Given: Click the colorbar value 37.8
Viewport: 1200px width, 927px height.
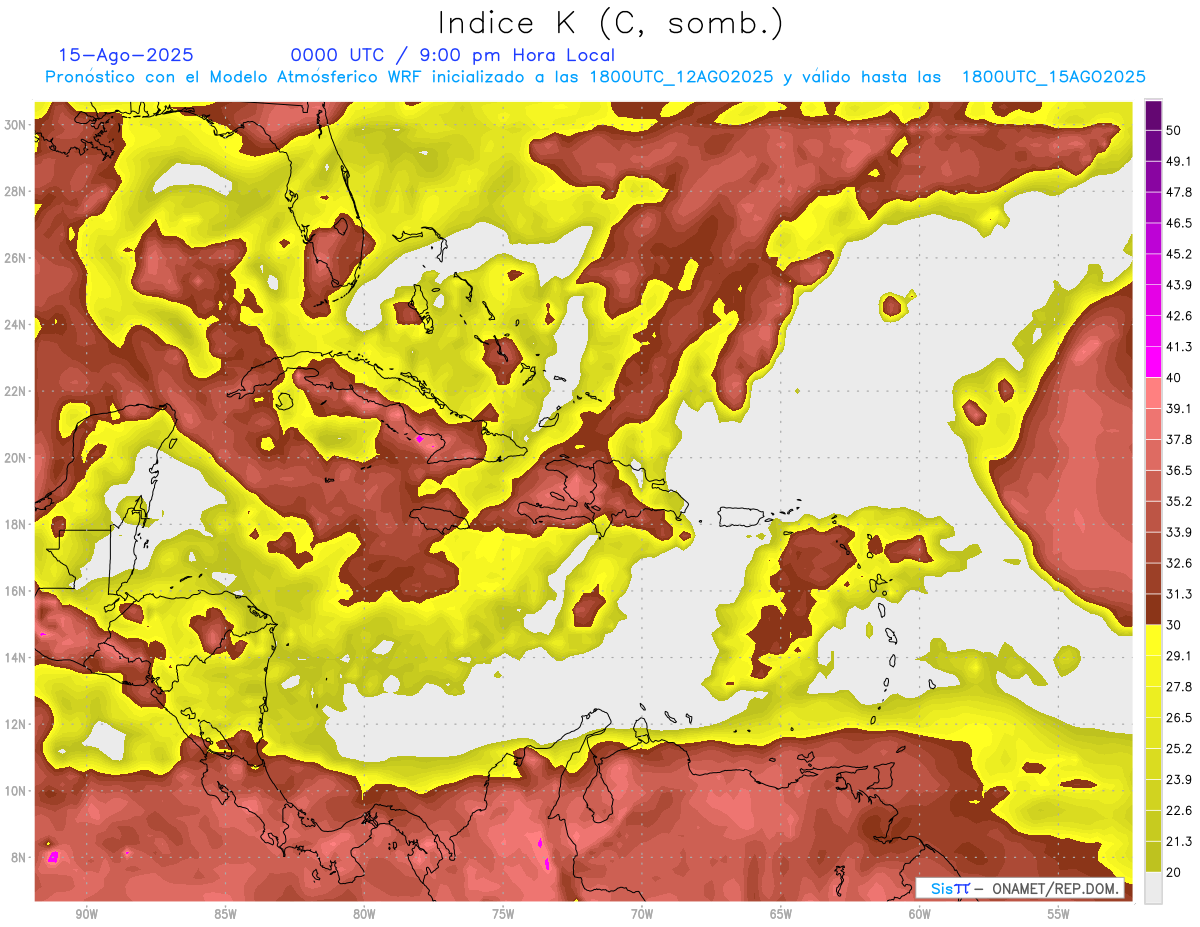Looking at the screenshot, I should 1178,439.
